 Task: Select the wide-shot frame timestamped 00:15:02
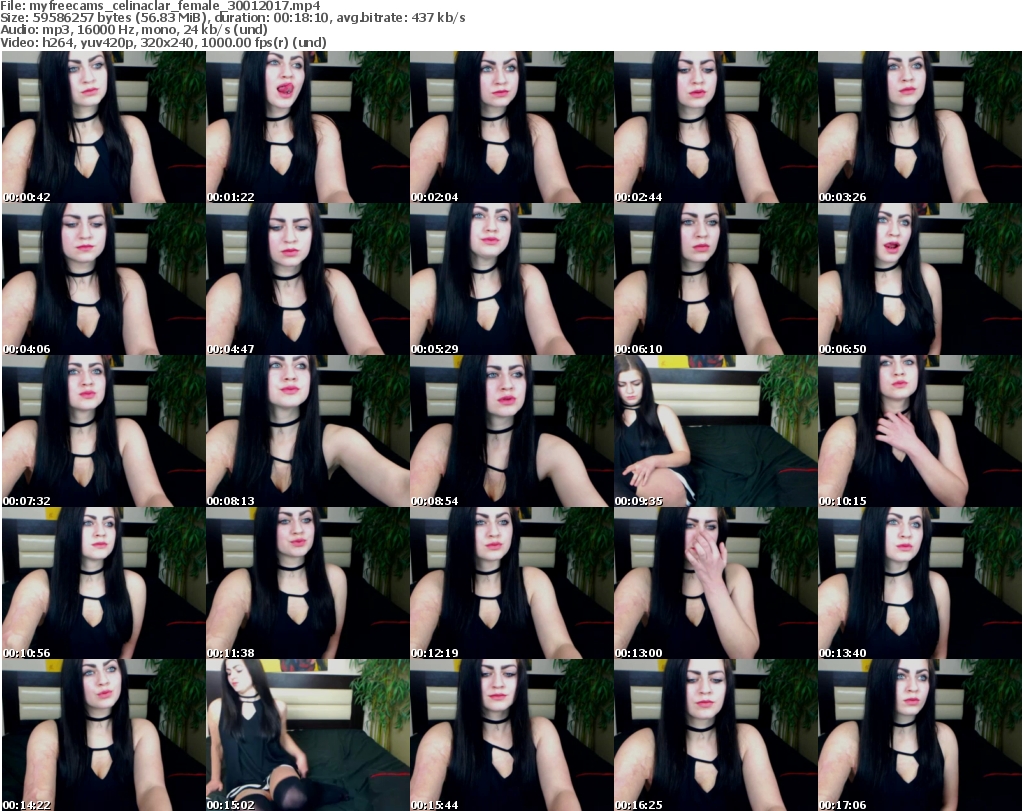point(308,735)
